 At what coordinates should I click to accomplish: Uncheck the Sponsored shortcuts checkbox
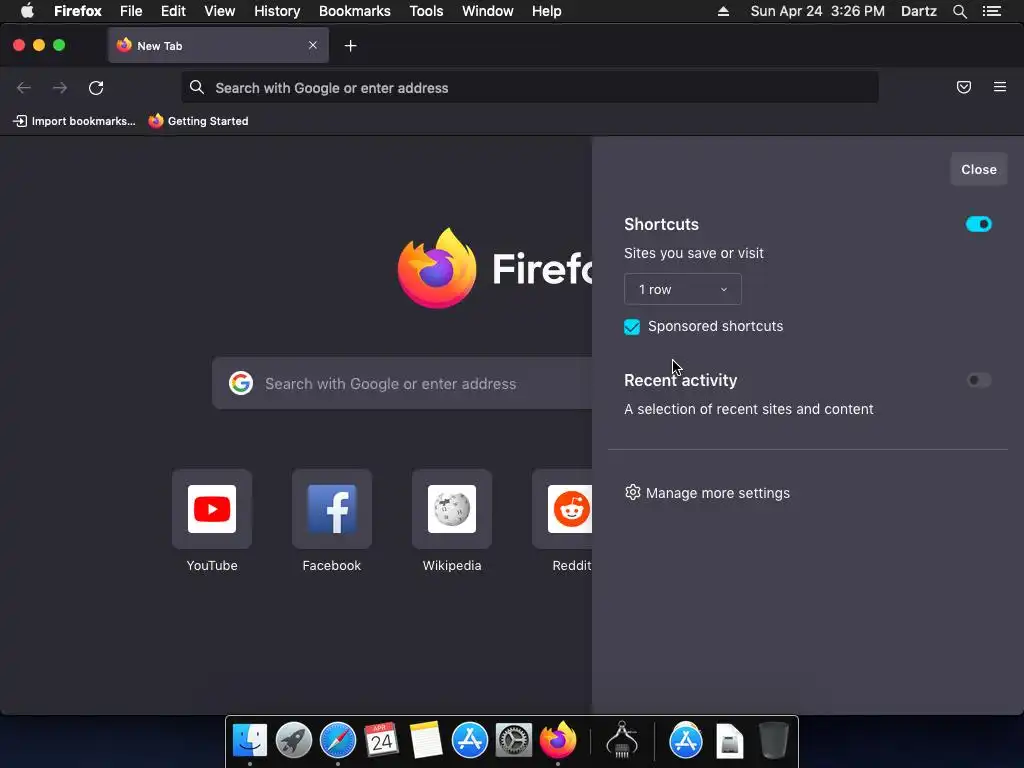632,327
